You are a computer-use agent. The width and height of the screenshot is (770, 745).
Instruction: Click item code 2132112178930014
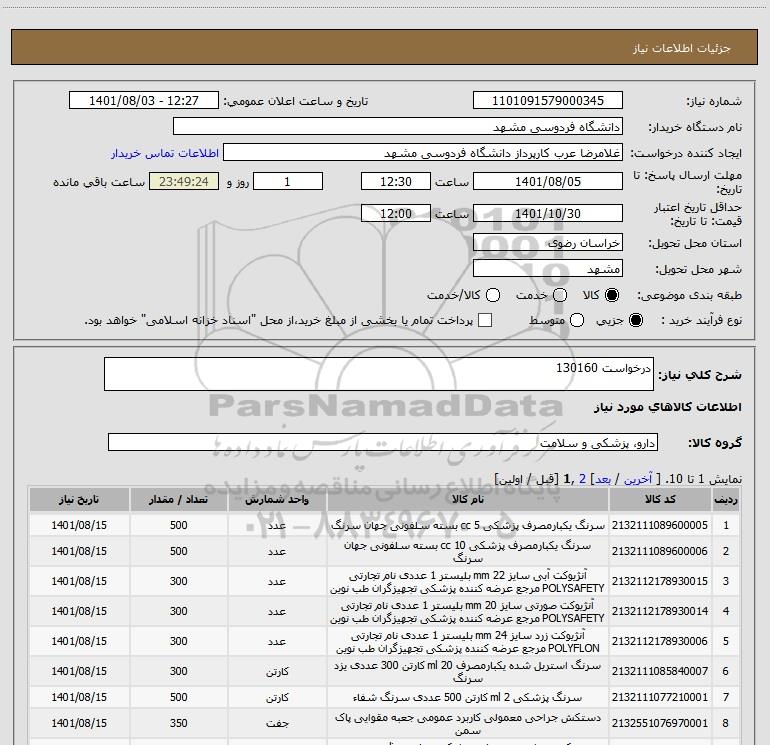pyautogui.click(x=660, y=611)
